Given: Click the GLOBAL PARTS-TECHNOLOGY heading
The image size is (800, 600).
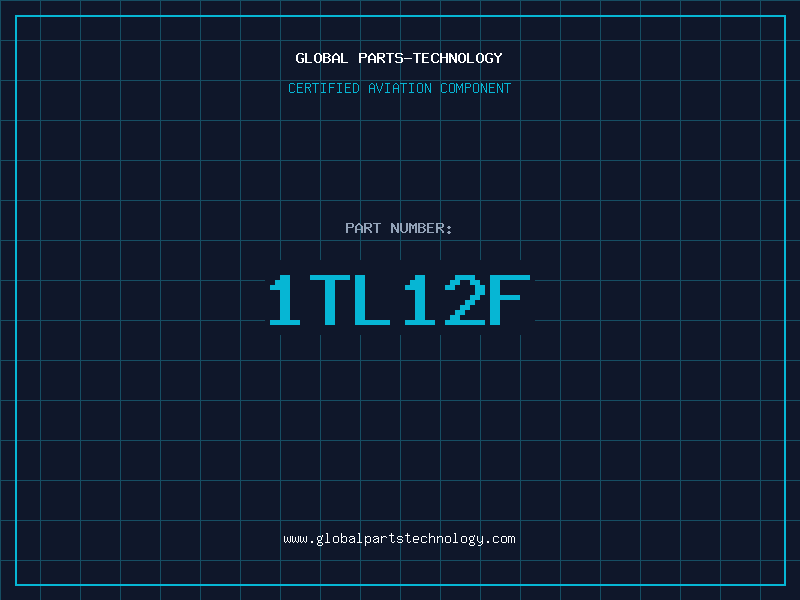Looking at the screenshot, I should tap(399, 58).
